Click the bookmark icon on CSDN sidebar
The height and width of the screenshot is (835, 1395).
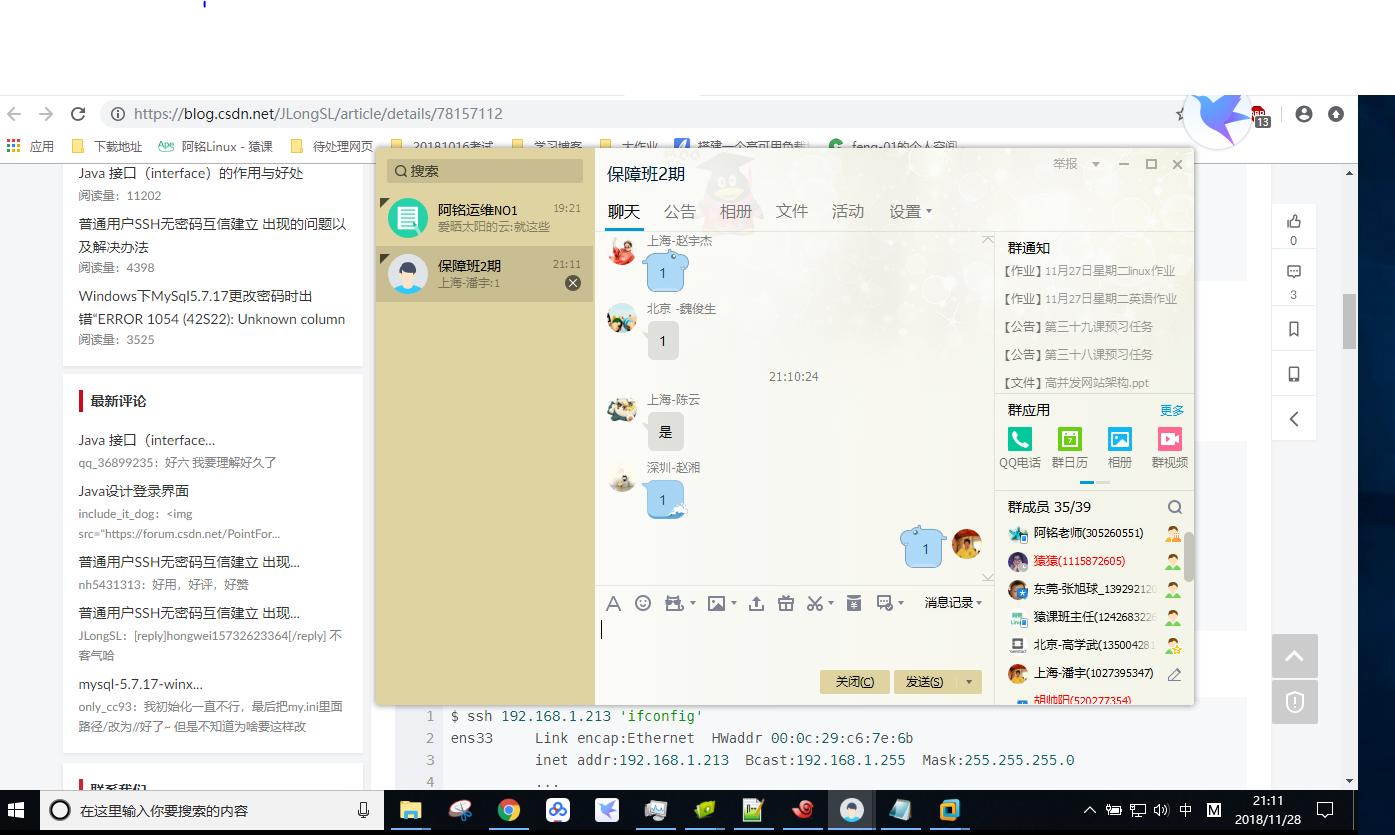pyautogui.click(x=1294, y=329)
